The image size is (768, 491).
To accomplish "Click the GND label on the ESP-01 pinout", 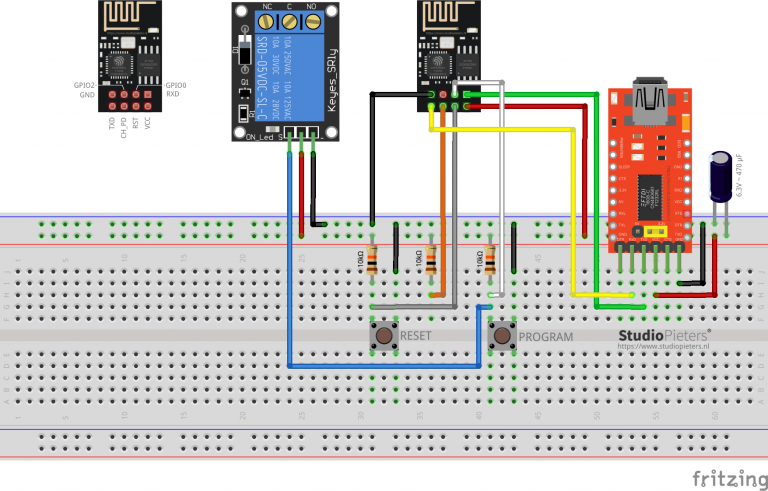I will point(87,95).
